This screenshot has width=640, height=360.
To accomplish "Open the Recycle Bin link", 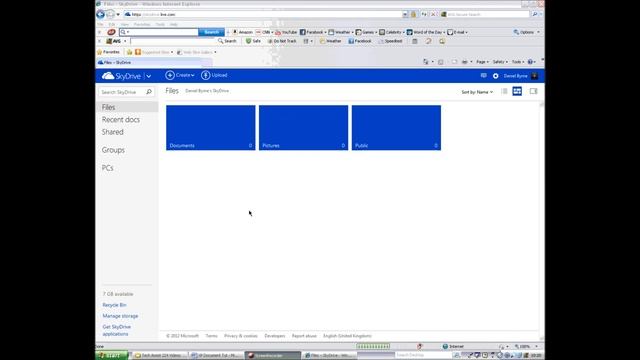I will (x=114, y=305).
